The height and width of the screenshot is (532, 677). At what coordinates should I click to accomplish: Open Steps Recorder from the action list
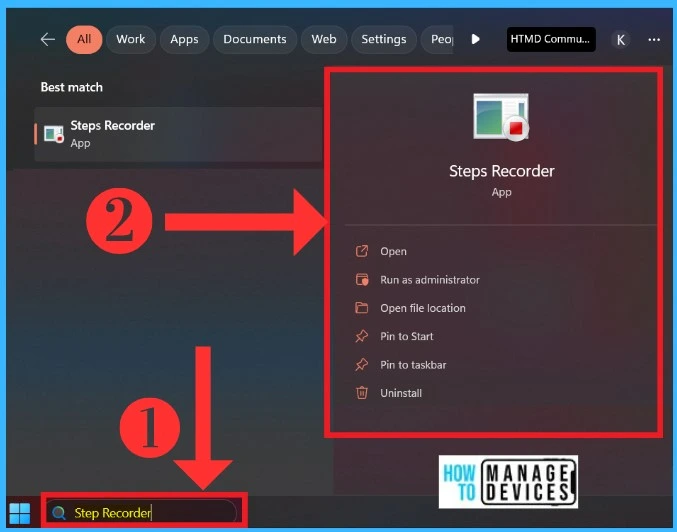click(x=393, y=252)
